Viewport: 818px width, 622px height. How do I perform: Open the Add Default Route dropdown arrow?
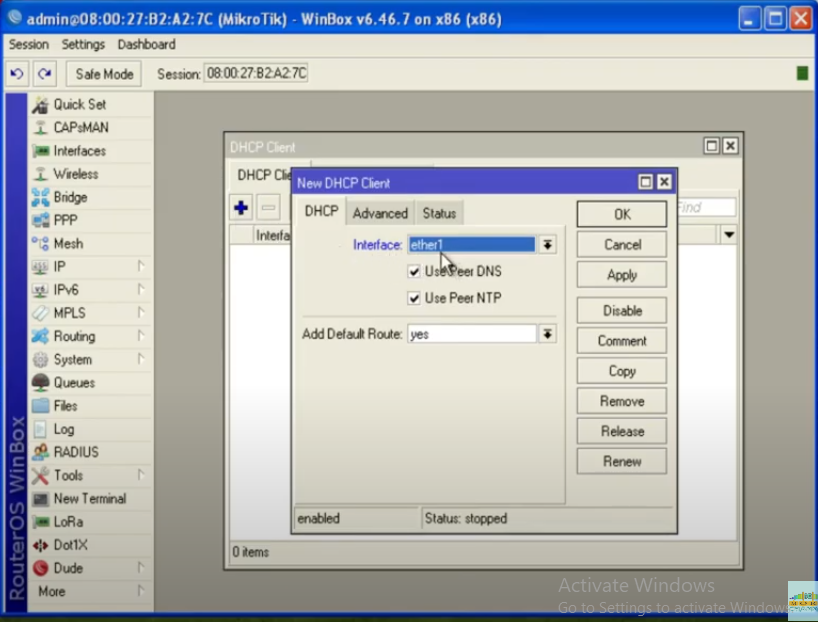click(x=547, y=334)
